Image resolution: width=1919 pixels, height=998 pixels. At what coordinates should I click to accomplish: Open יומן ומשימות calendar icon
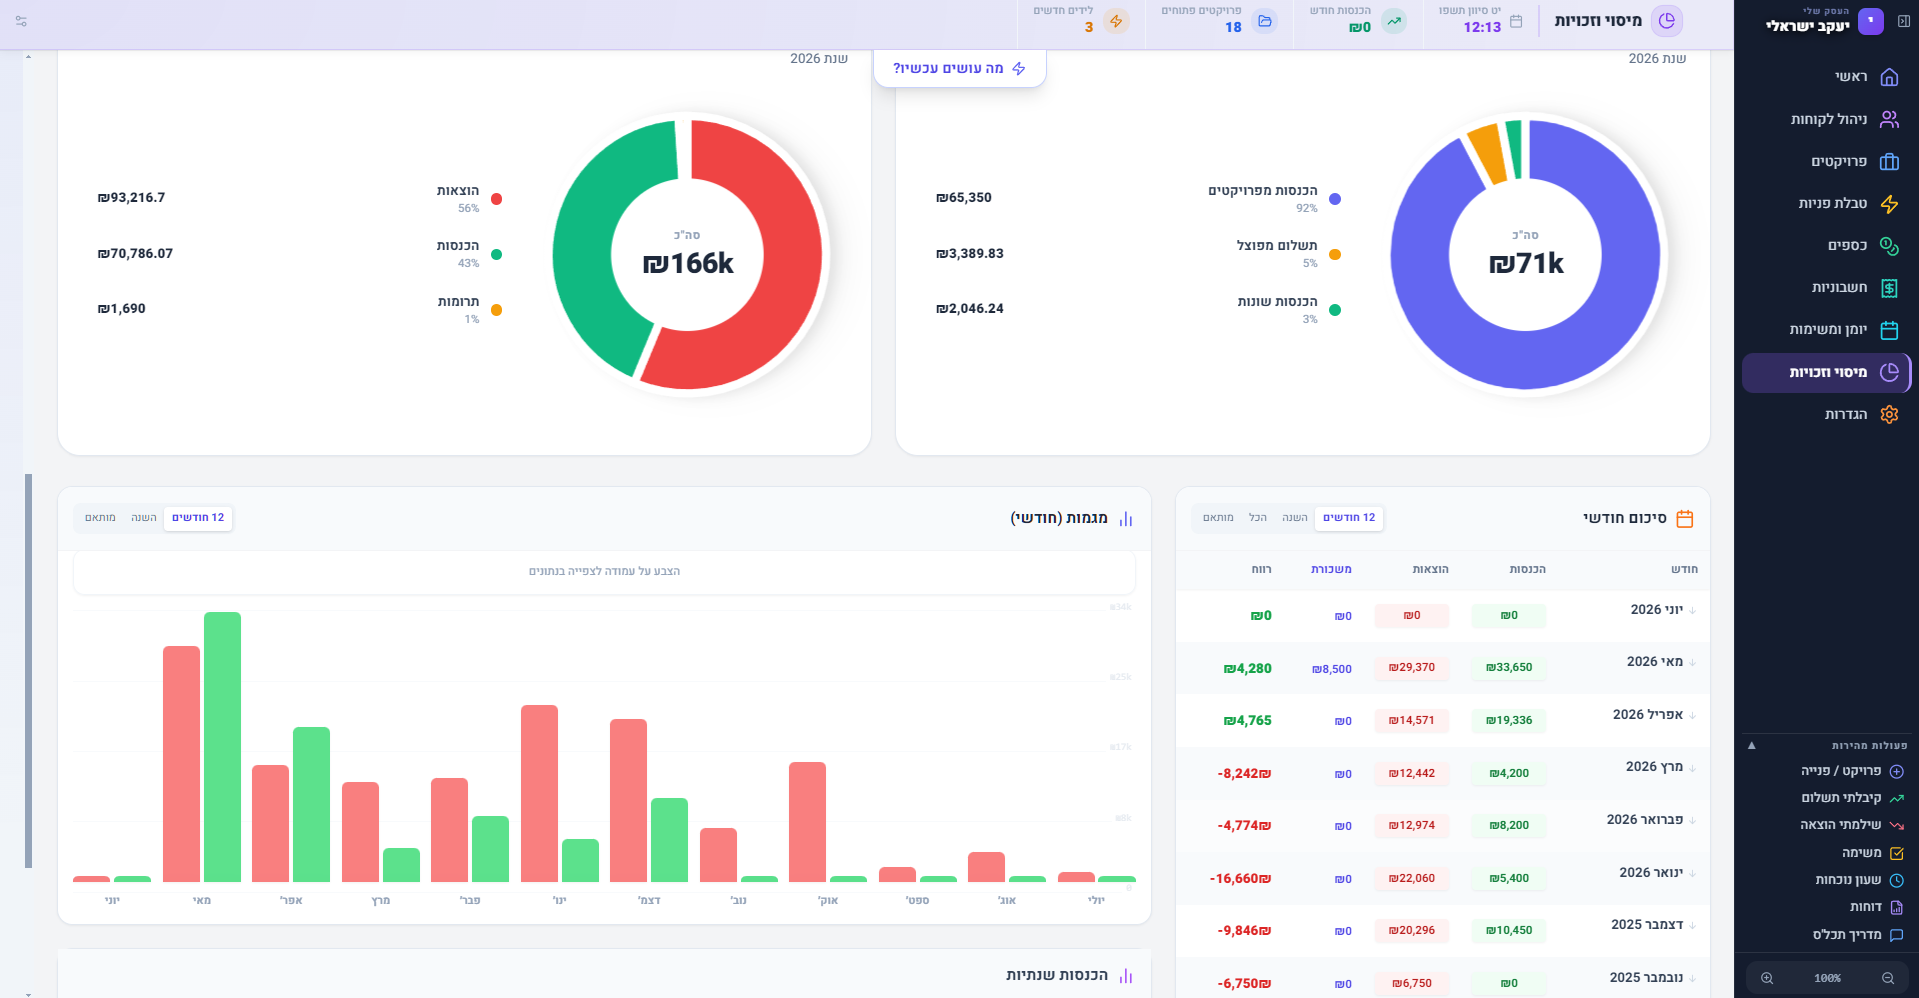click(1889, 330)
